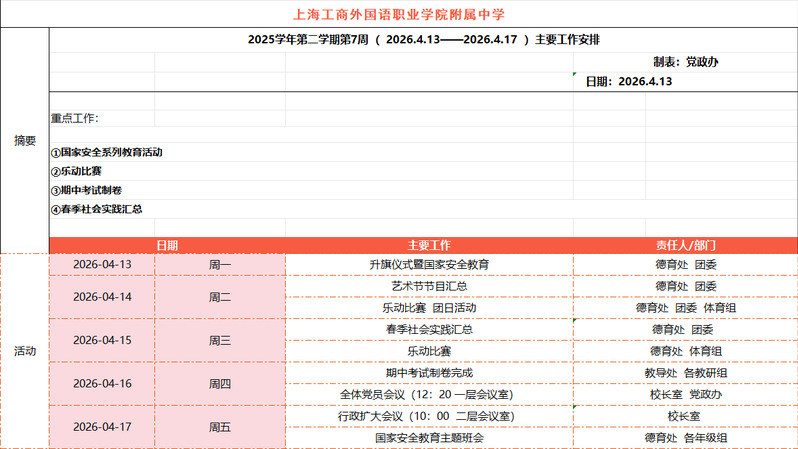Select the school name title cell
This screenshot has height=449, width=798.
tap(399, 14)
